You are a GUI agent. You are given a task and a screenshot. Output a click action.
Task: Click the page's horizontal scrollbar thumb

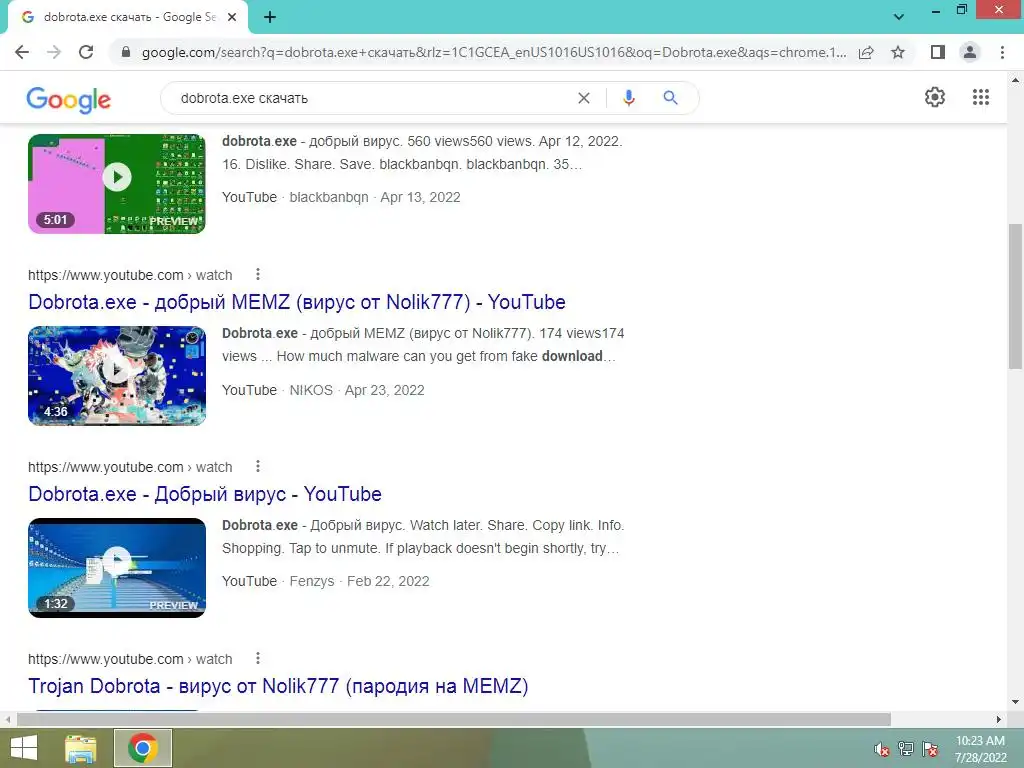click(x=453, y=719)
